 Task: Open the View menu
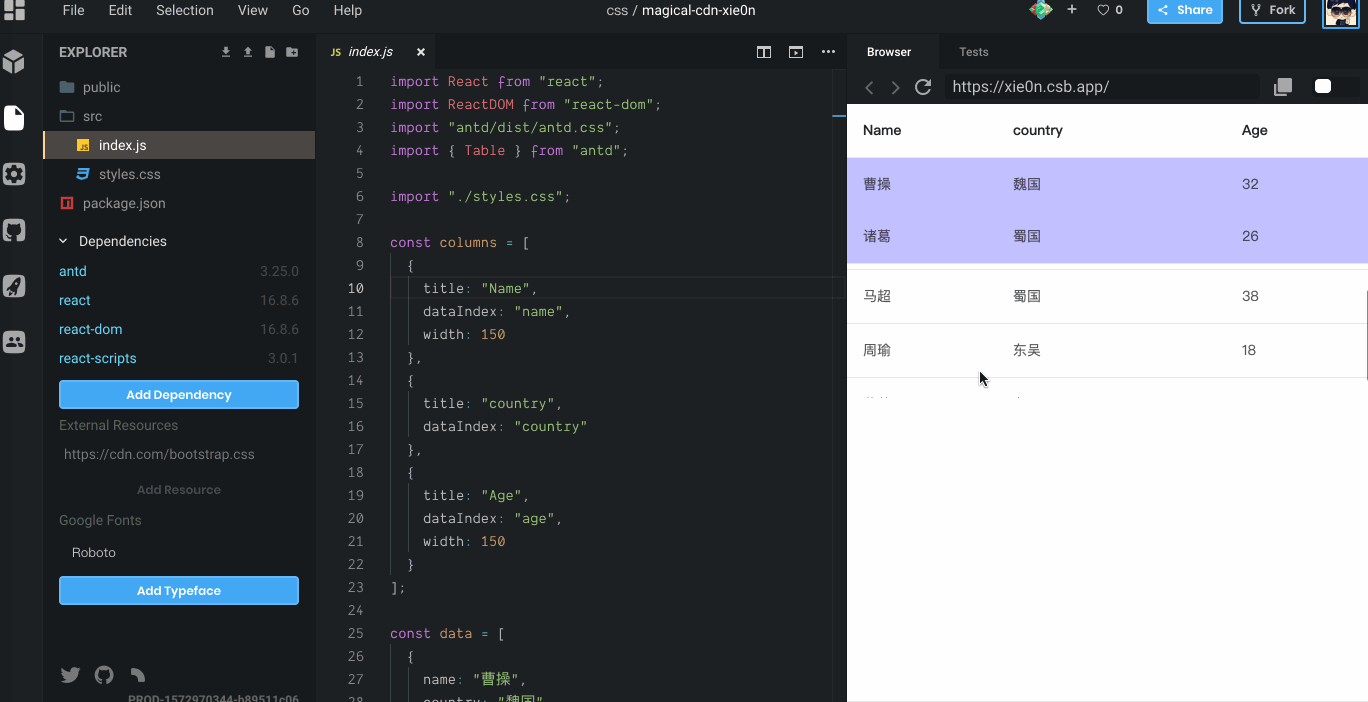[253, 10]
